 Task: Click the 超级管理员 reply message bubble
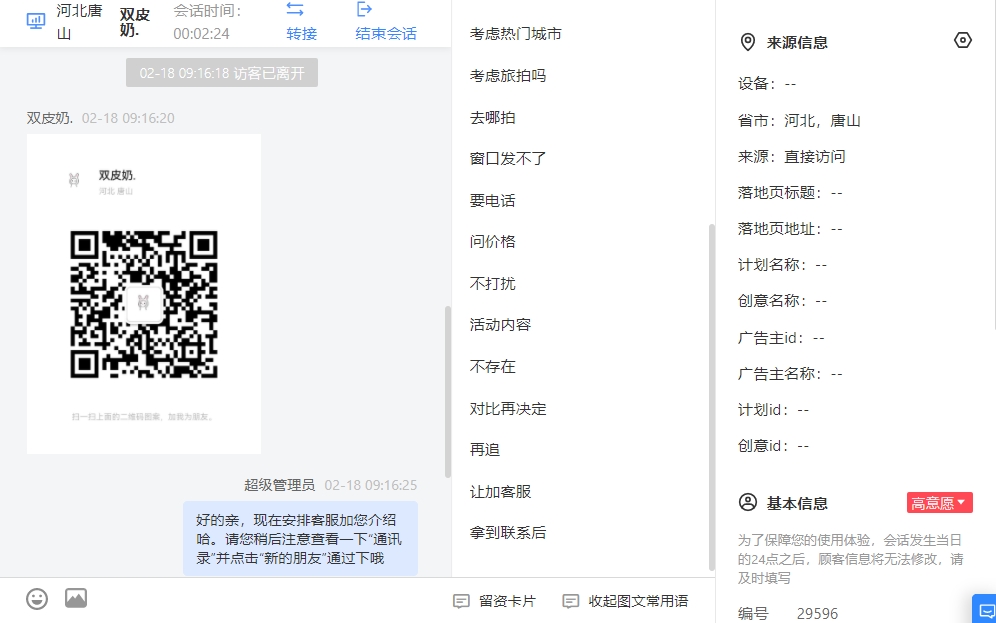[300, 539]
